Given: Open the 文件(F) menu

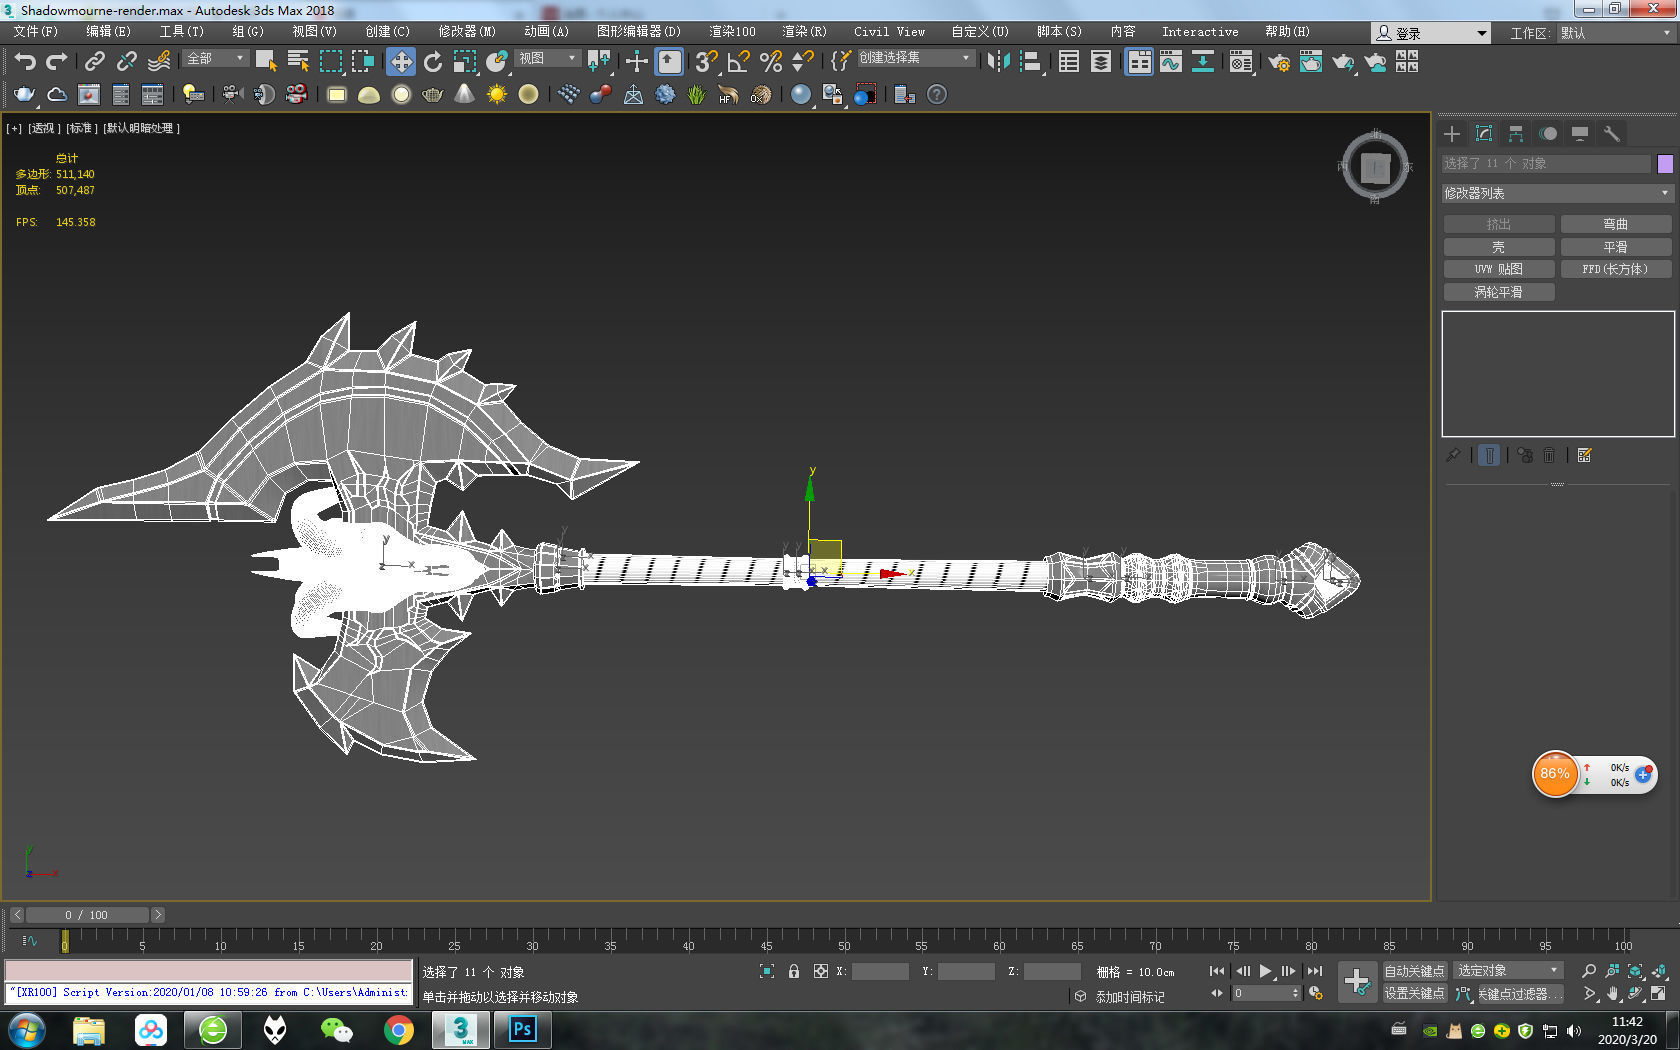Looking at the screenshot, I should pos(35,31).
